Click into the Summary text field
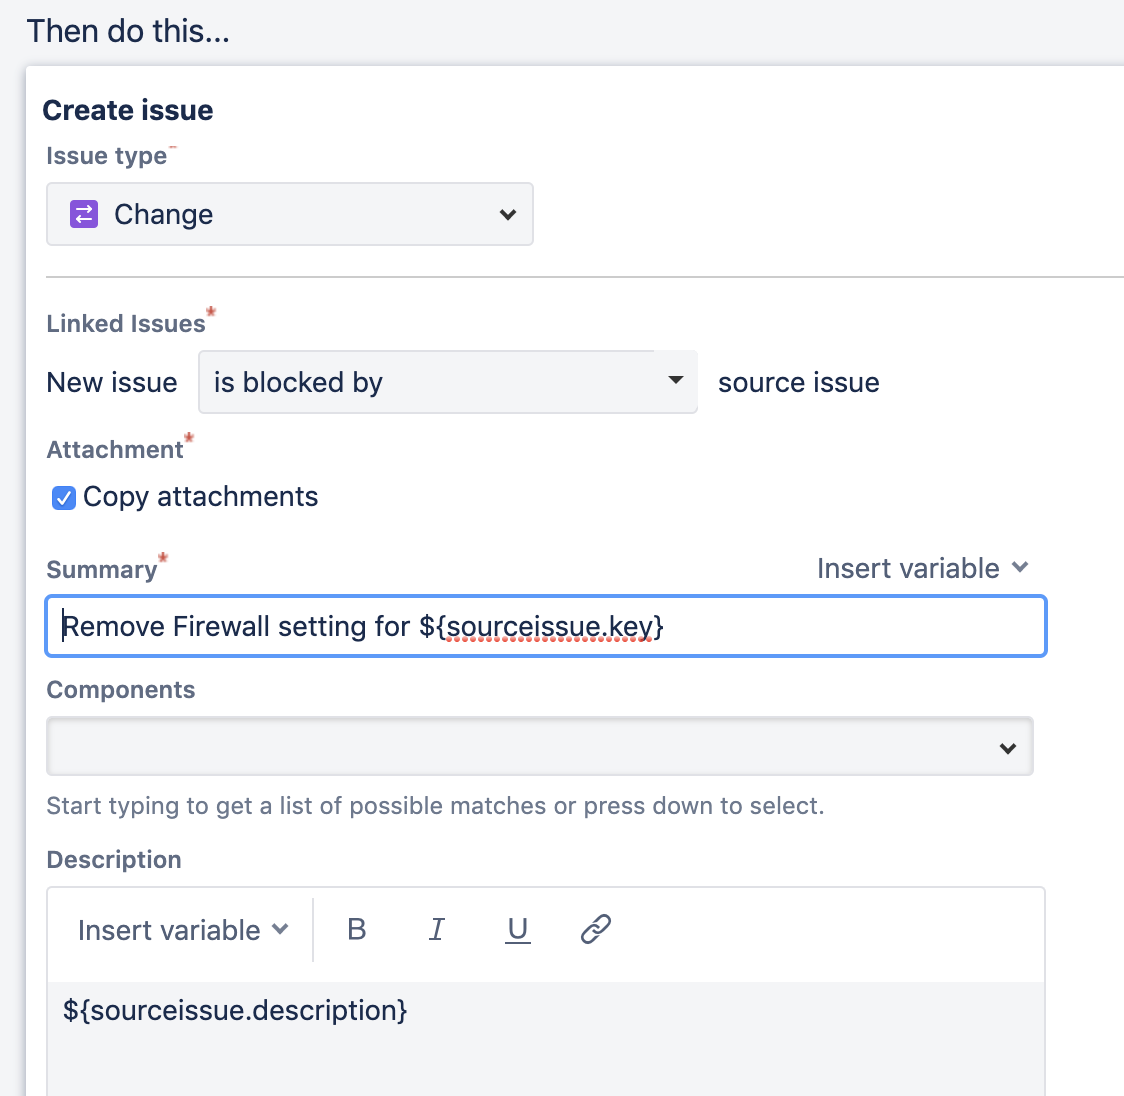This screenshot has width=1124, height=1096. 546,626
